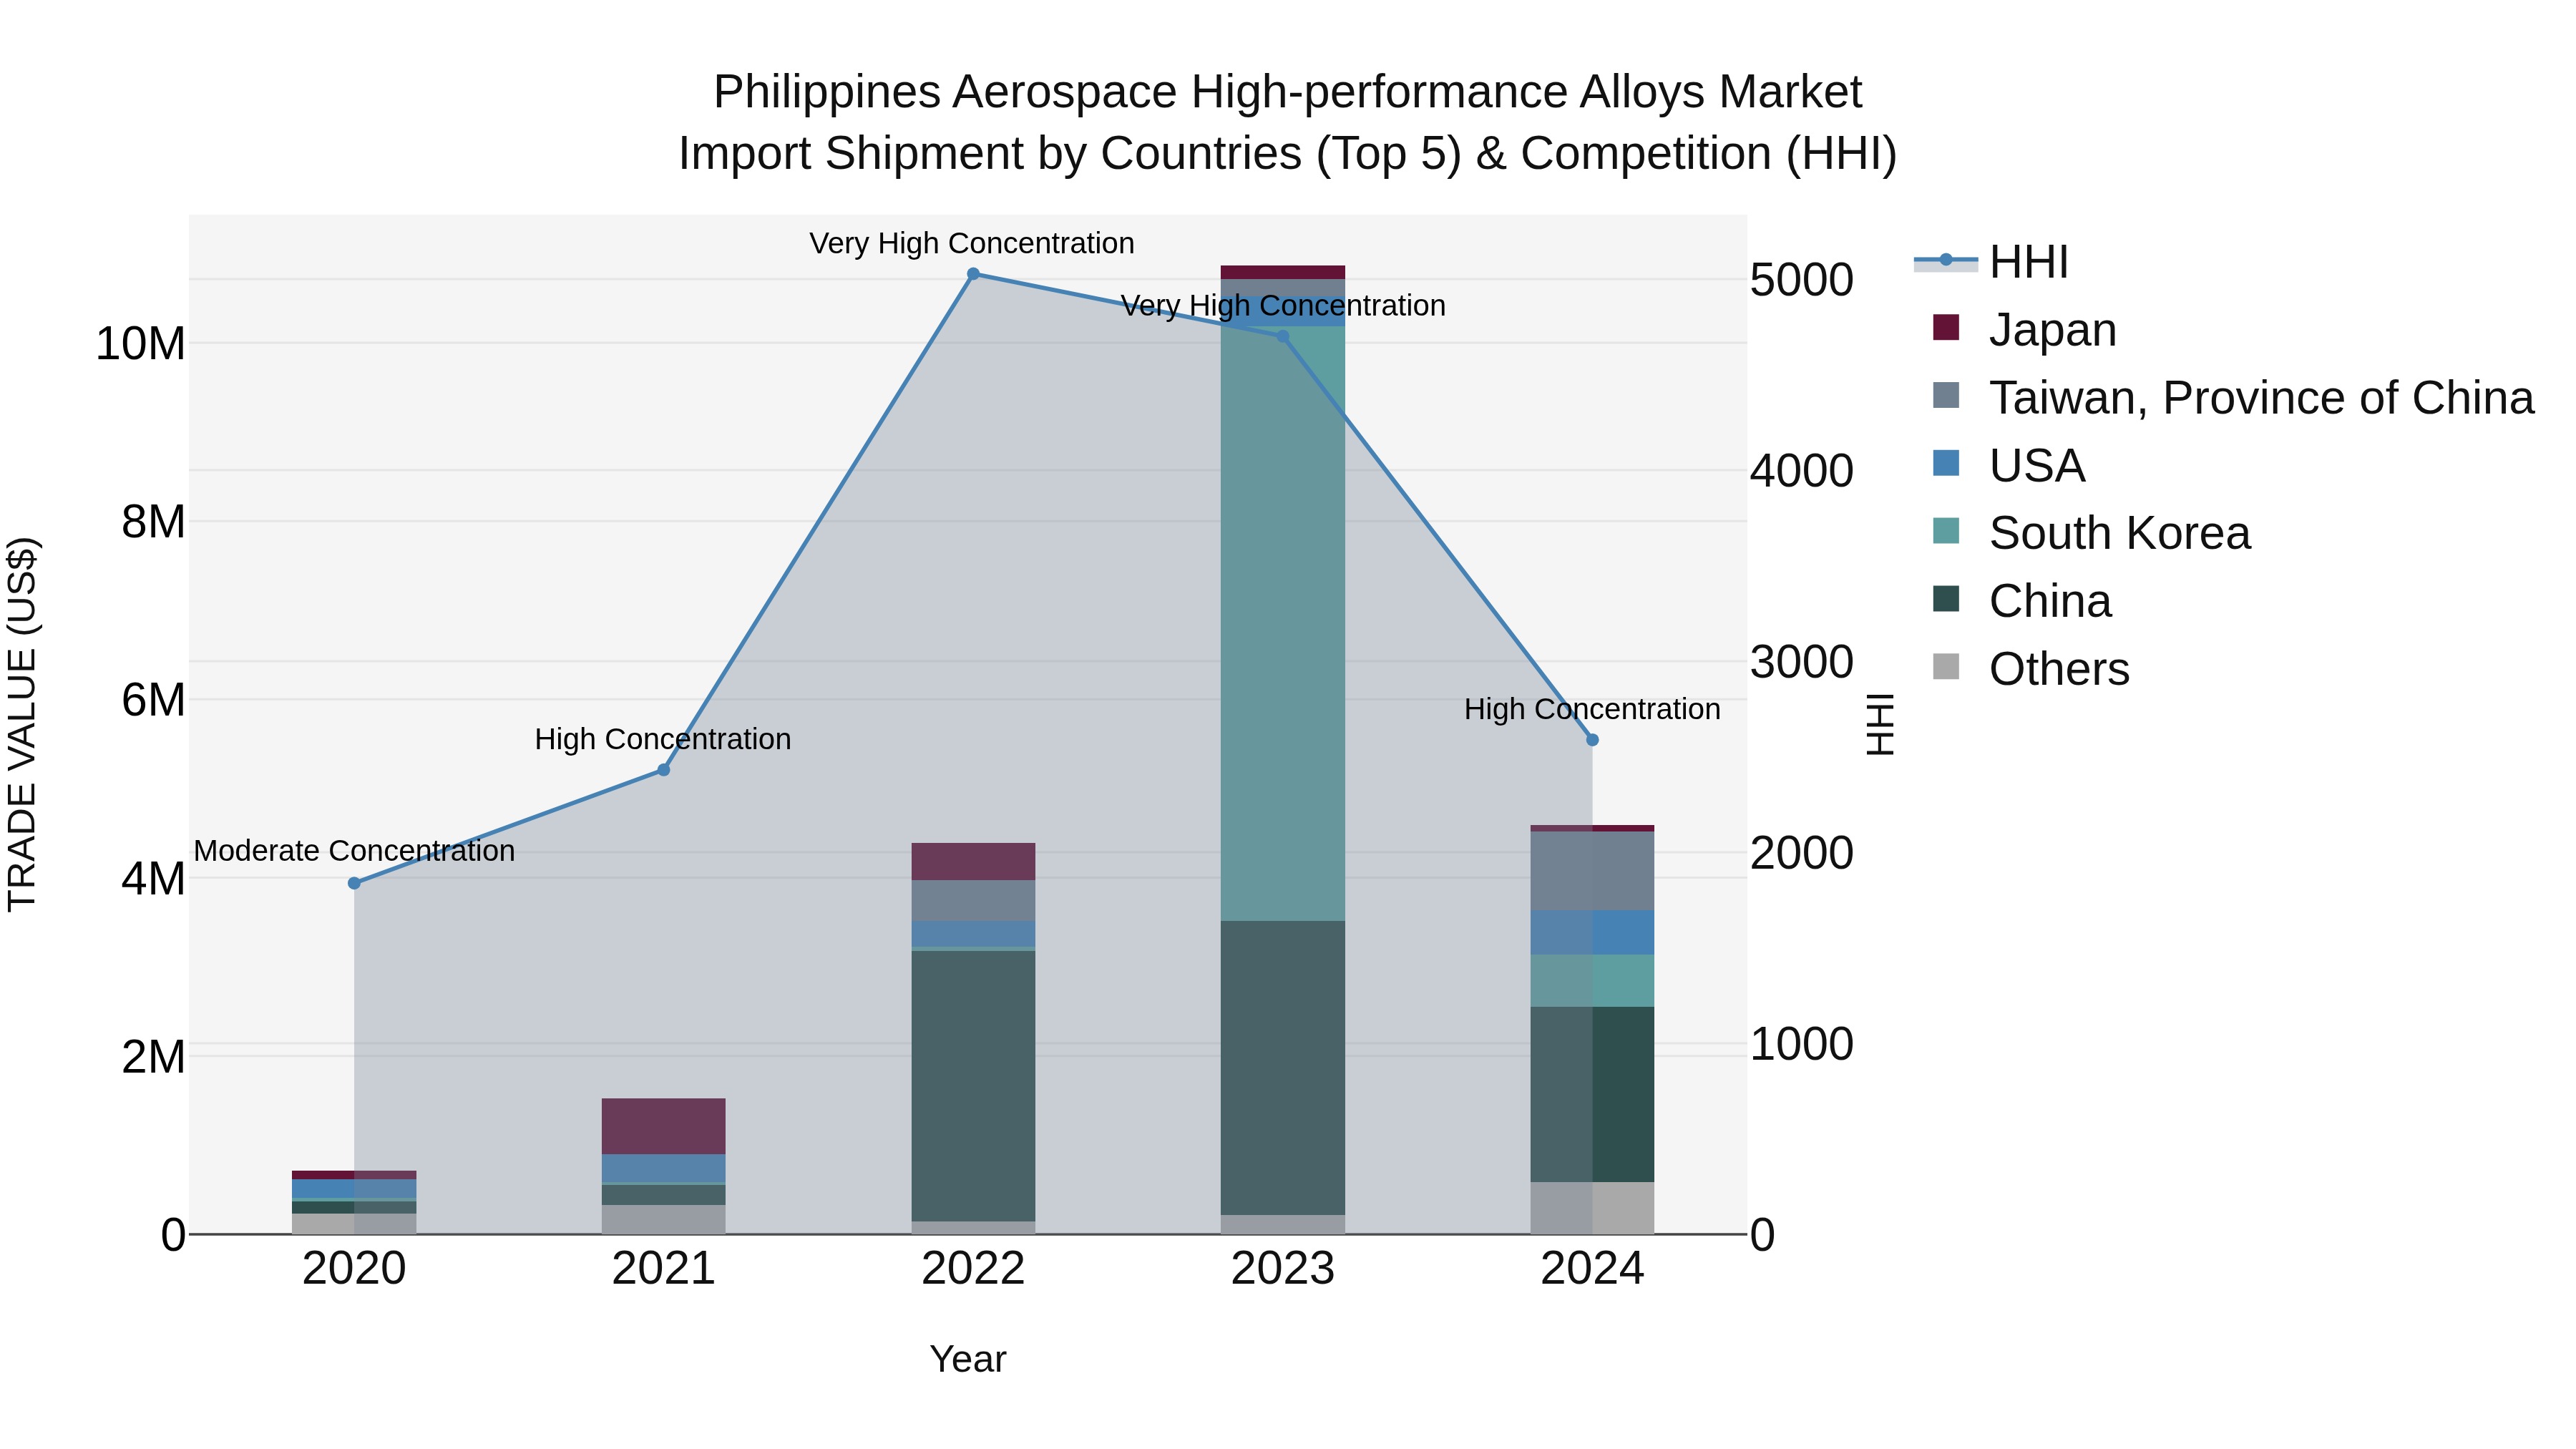Toggle the Others legend label
The width and height of the screenshot is (2576, 1449).
tap(2059, 669)
